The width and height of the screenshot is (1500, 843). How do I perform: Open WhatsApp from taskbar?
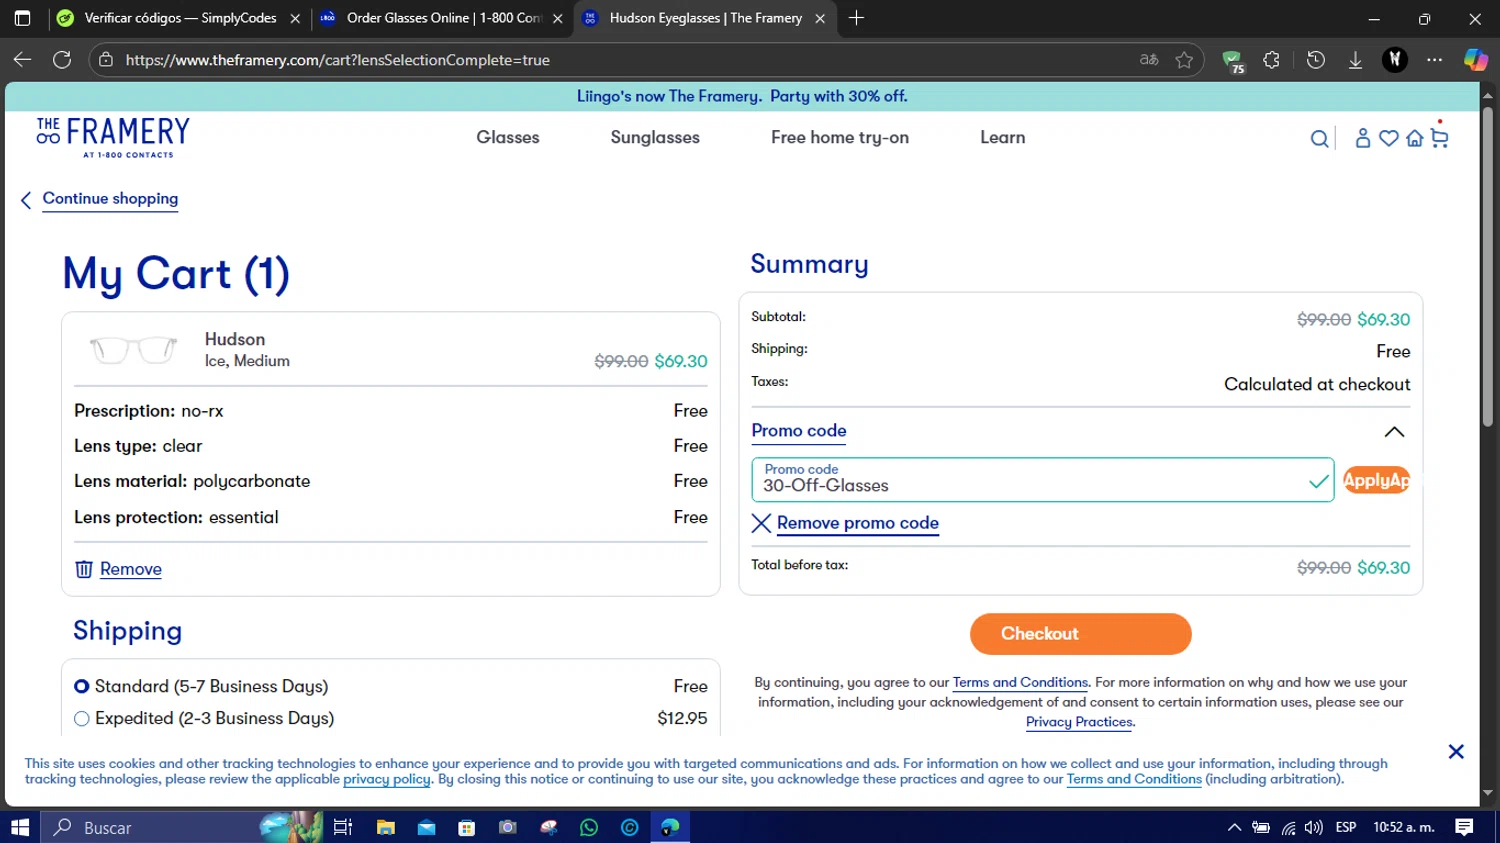588,827
